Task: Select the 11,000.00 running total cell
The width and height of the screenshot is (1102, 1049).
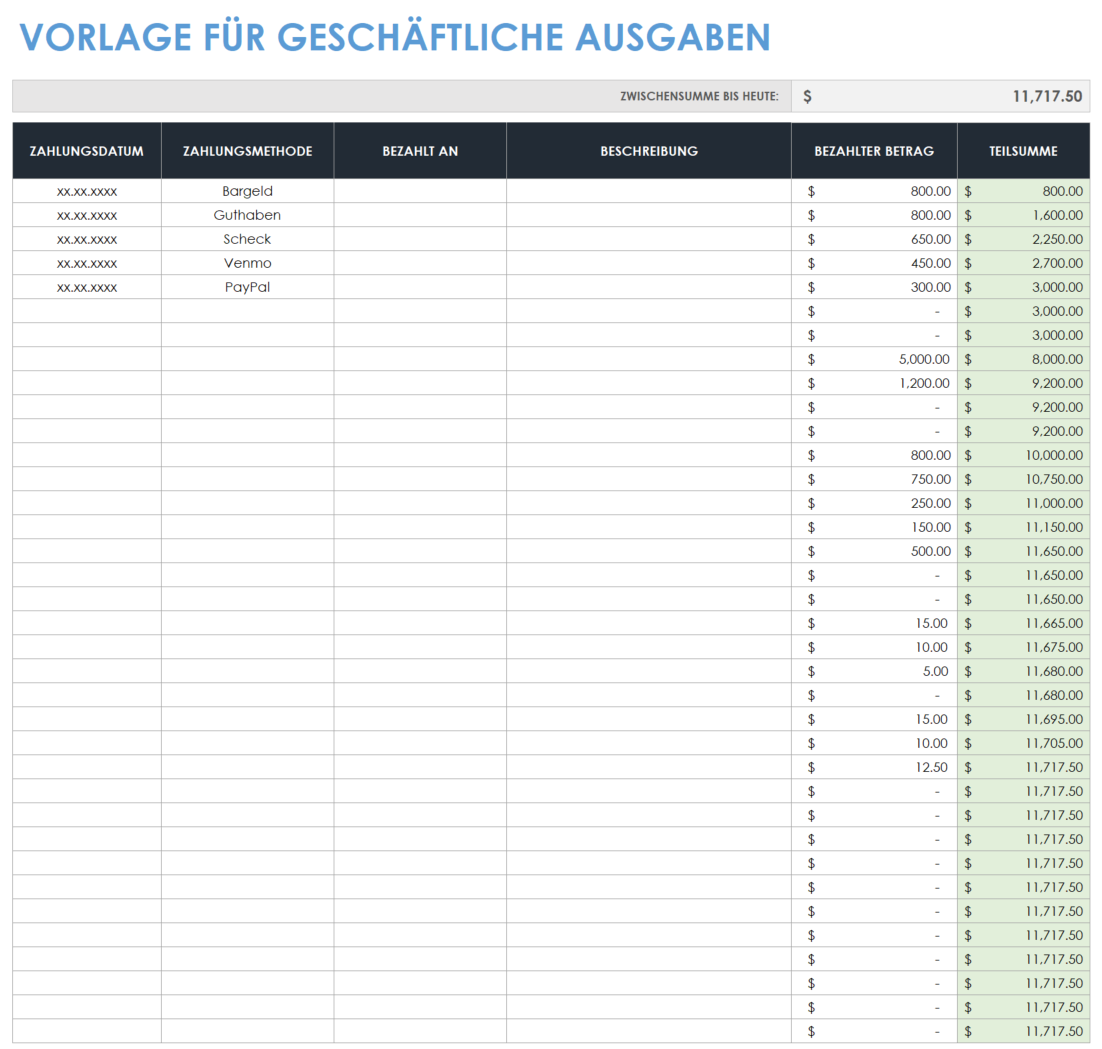Action: click(x=1023, y=503)
